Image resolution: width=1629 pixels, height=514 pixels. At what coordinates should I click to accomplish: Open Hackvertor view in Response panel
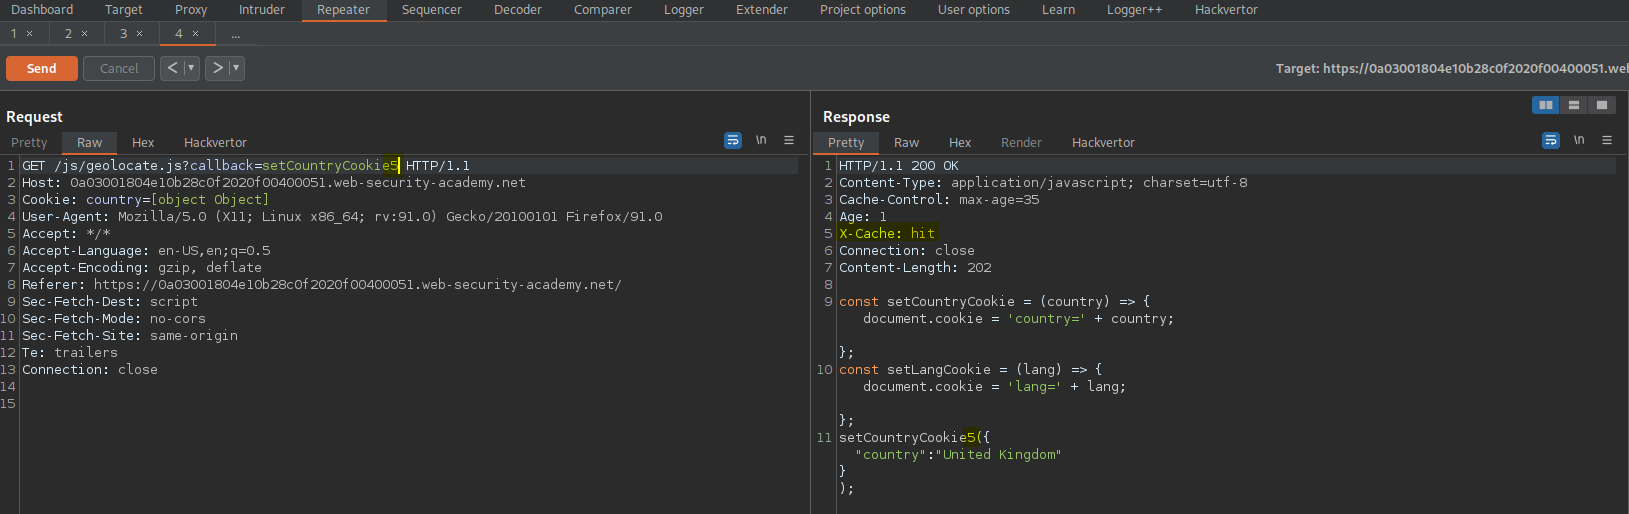pos(1104,143)
